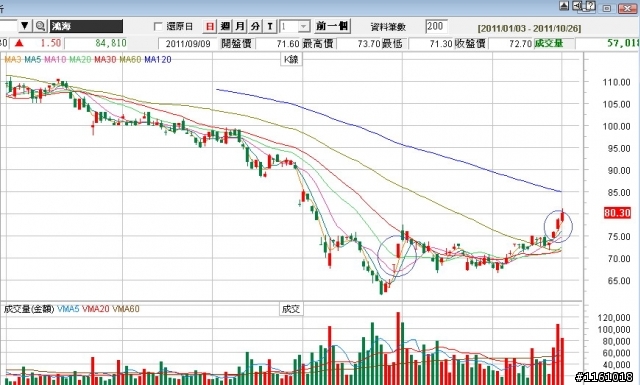Click the current price tag 80.30
Viewport: 640px width, 385px height.
[617, 213]
